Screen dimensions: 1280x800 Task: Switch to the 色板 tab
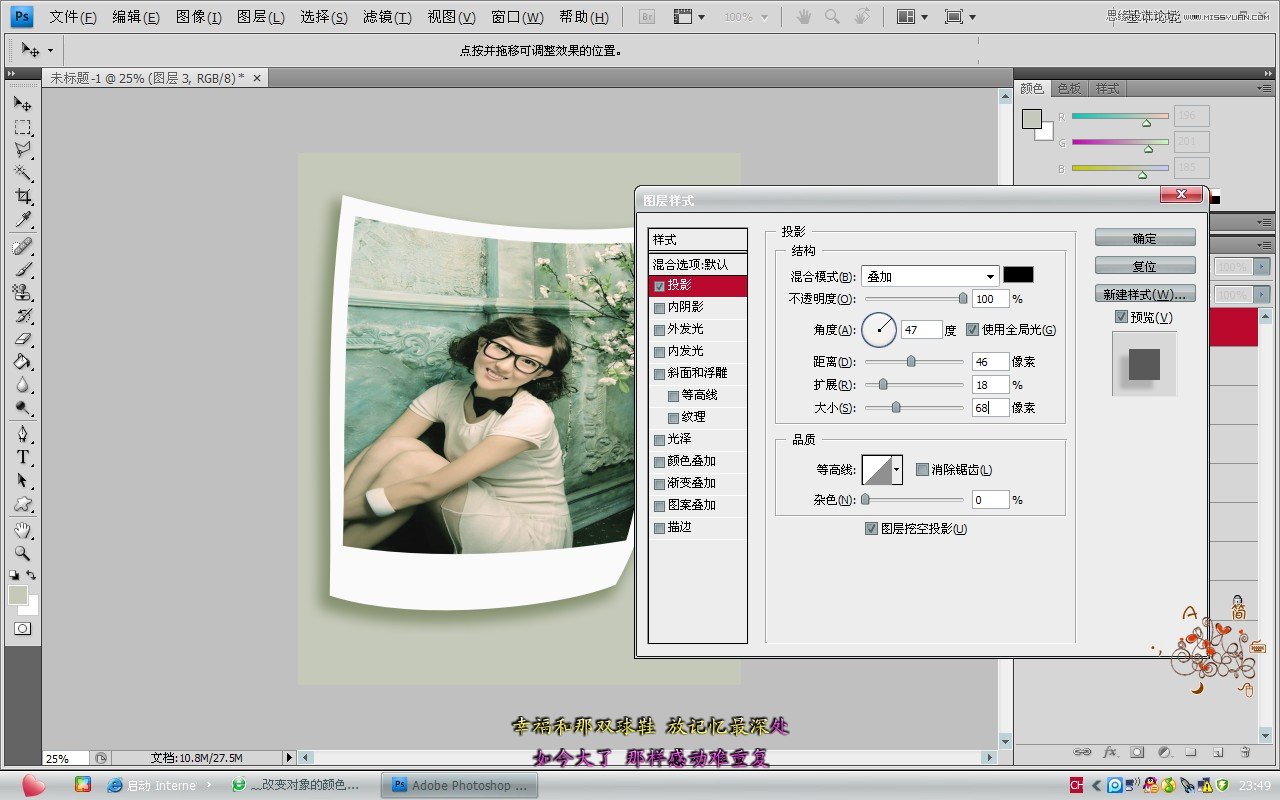(1069, 89)
